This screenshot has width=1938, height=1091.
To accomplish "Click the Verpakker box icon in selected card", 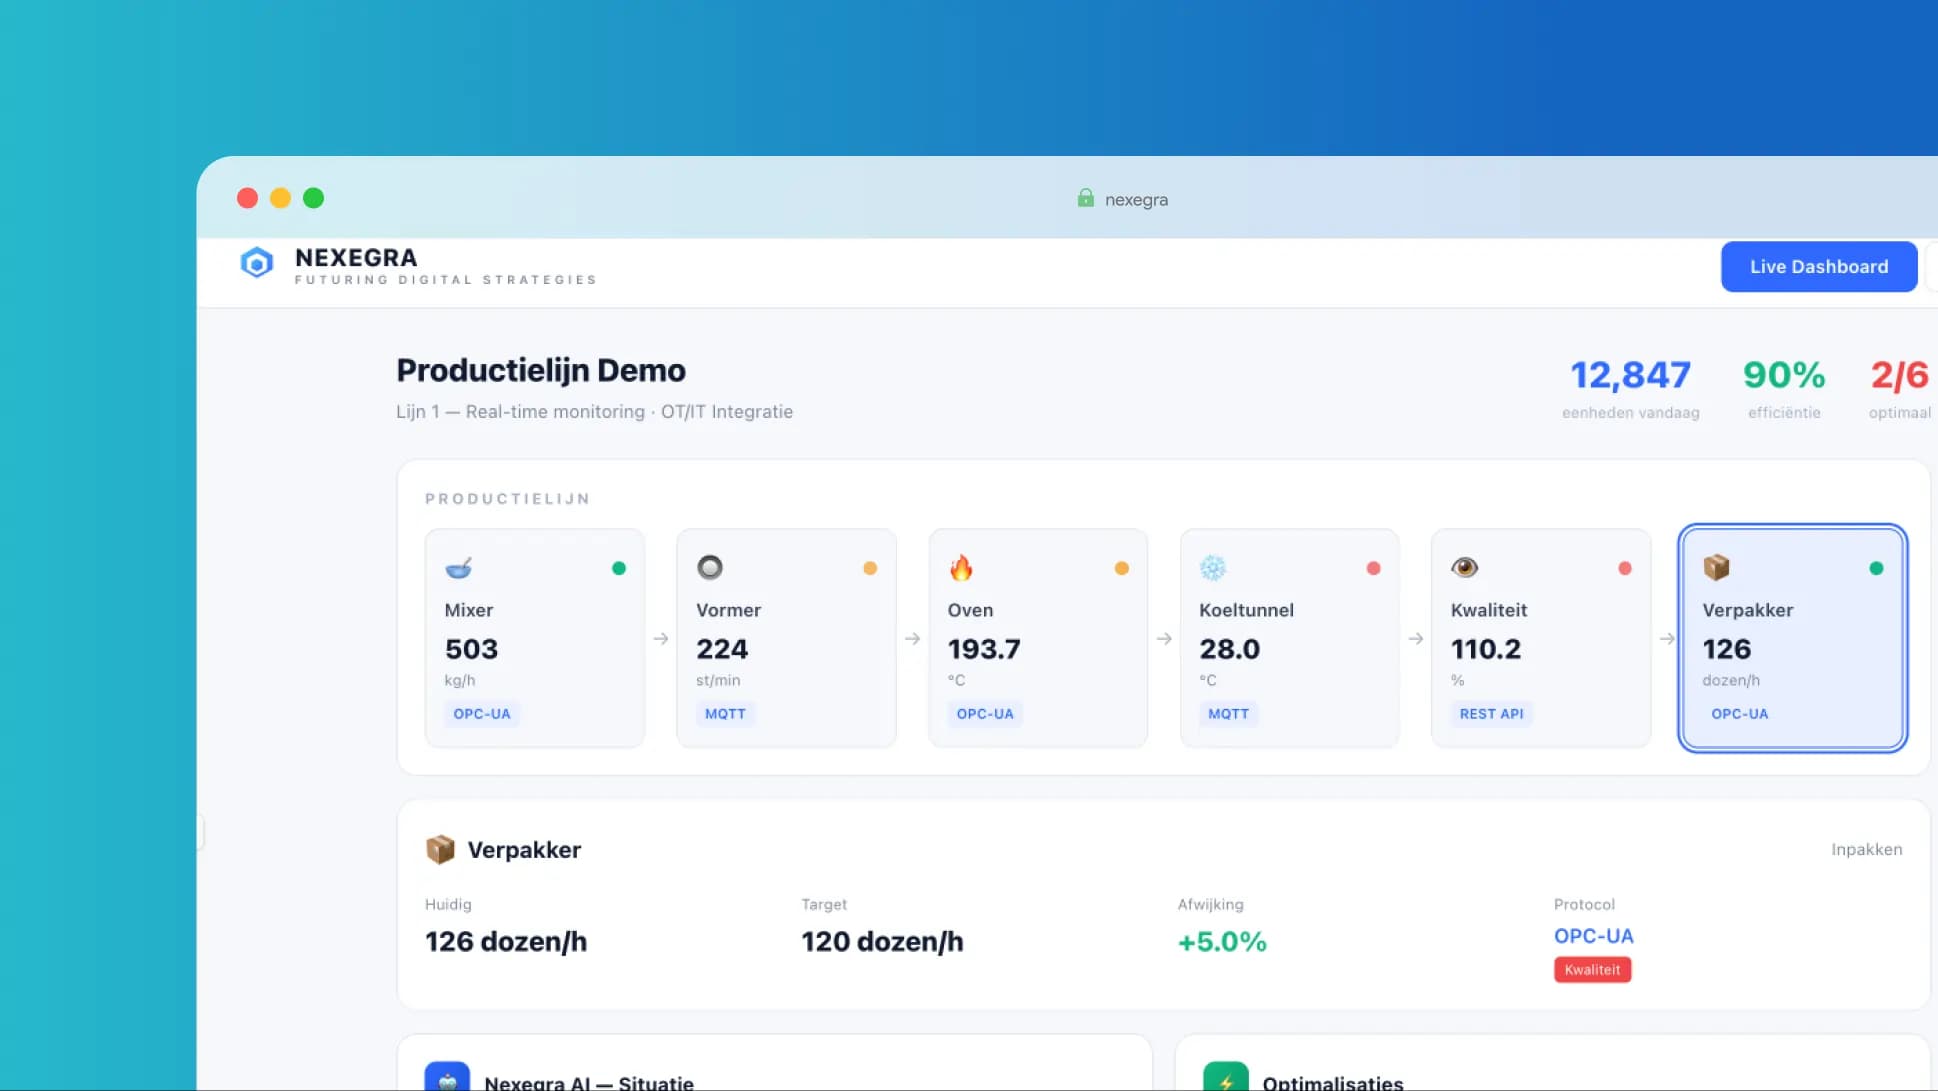I will pyautogui.click(x=1716, y=567).
